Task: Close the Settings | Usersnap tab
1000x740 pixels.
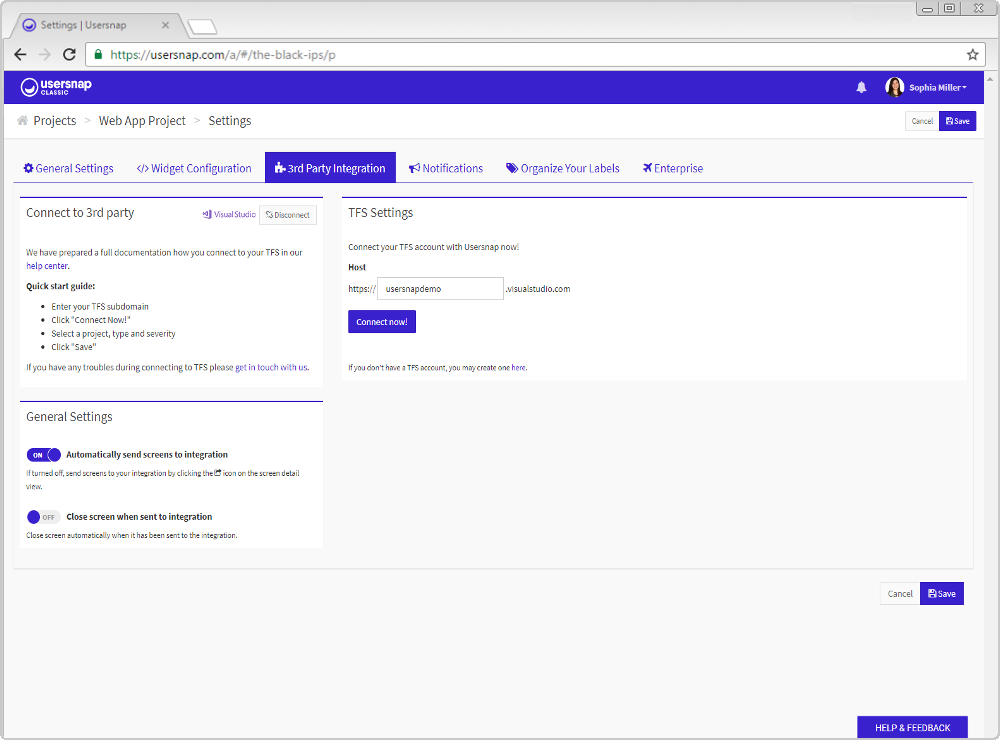Action: point(165,26)
